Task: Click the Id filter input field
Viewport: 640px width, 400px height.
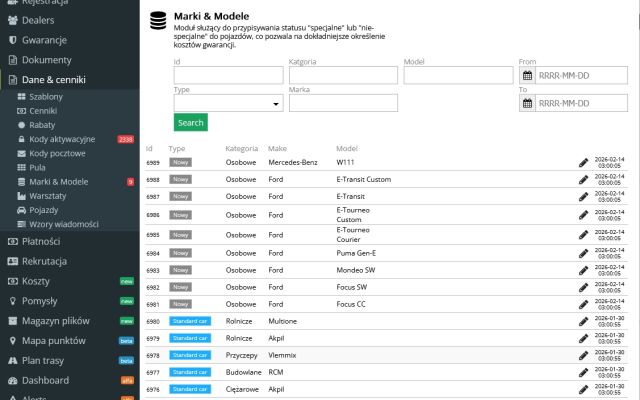Action: pyautogui.click(x=229, y=75)
